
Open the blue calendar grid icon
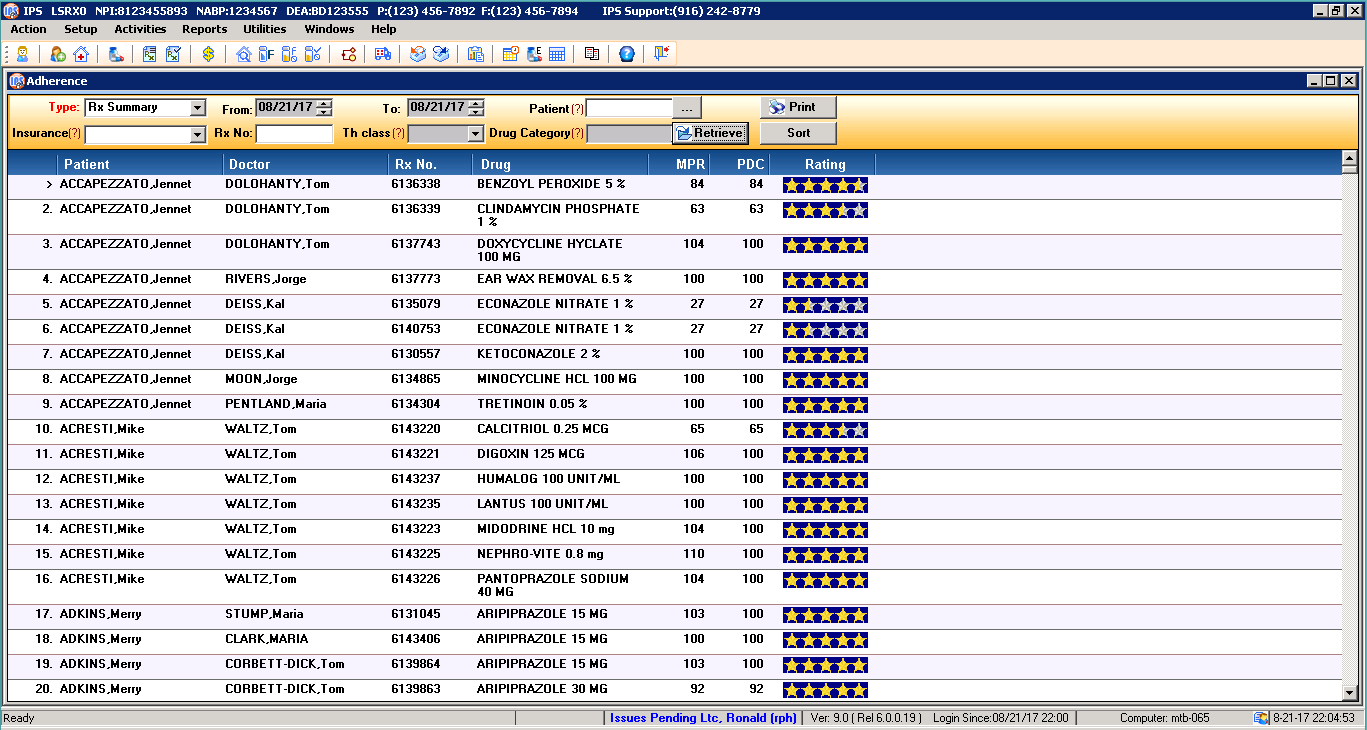point(557,54)
